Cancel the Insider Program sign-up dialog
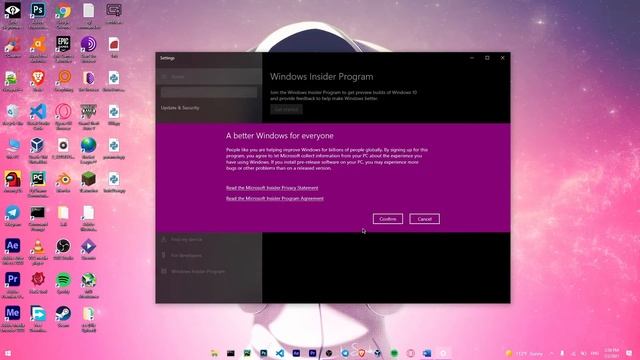640x360 pixels. [424, 219]
